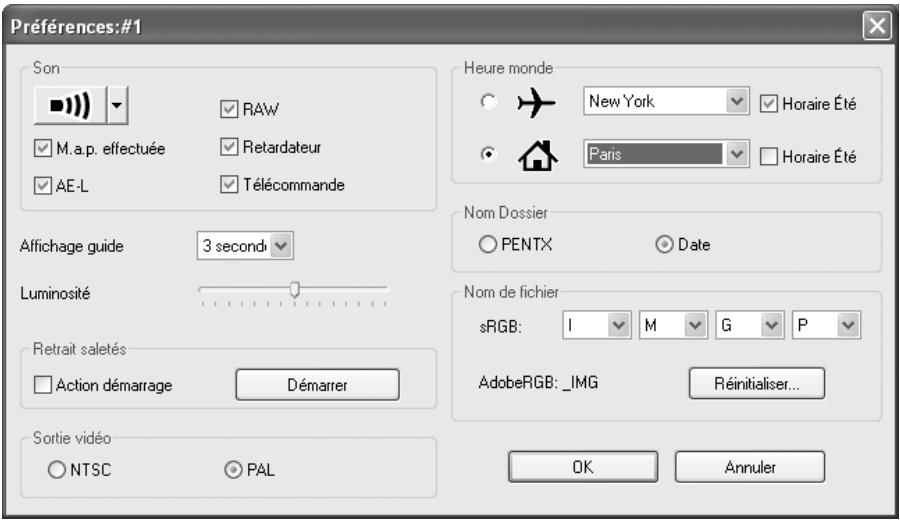The height and width of the screenshot is (520, 900).
Task: Open the sRGB dropdown showing G
Action: pos(750,325)
